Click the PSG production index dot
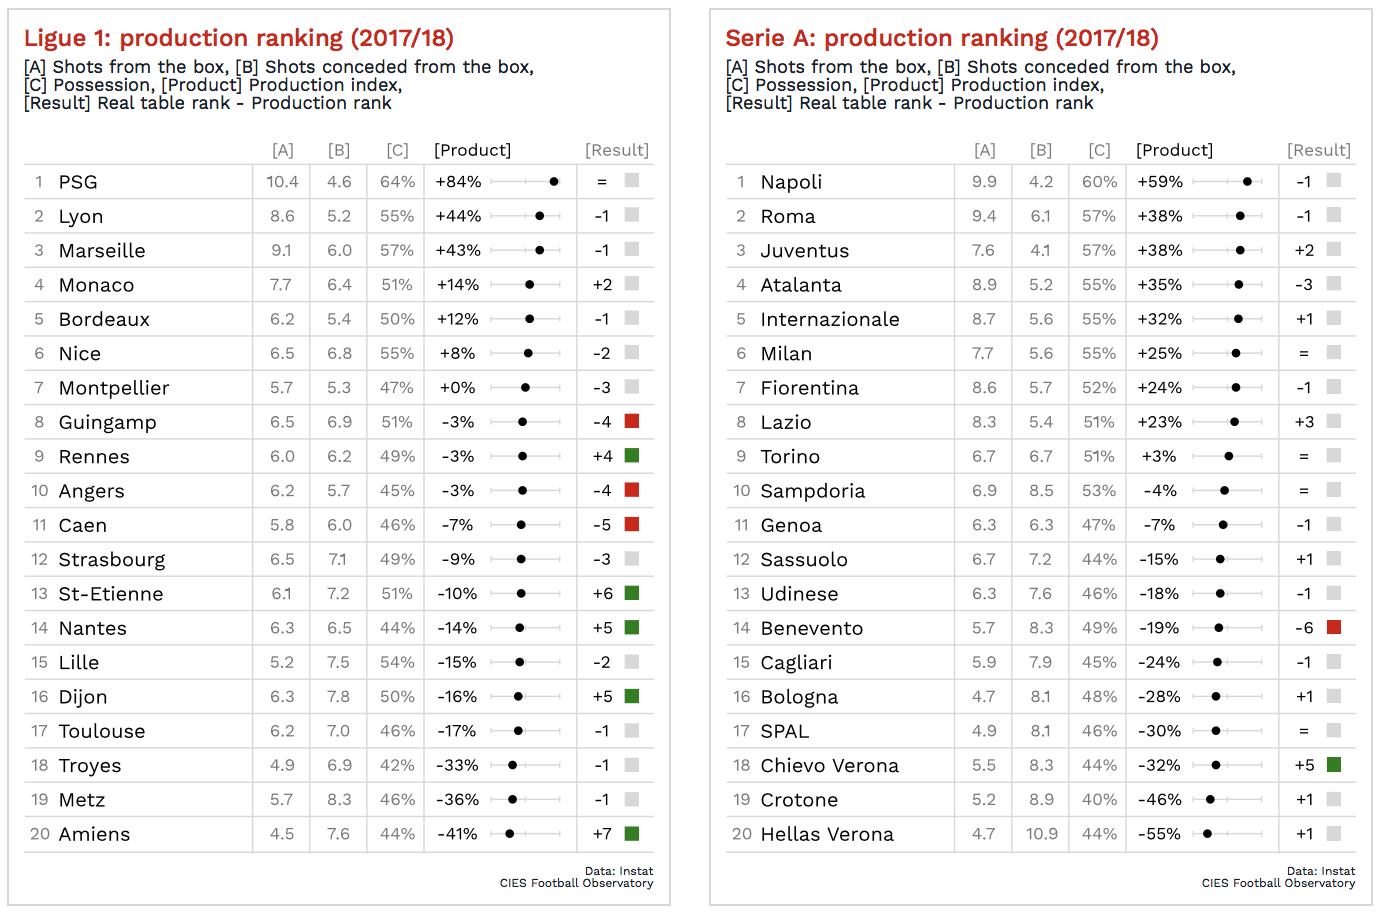Viewport: 1382px width, 914px height. [554, 182]
